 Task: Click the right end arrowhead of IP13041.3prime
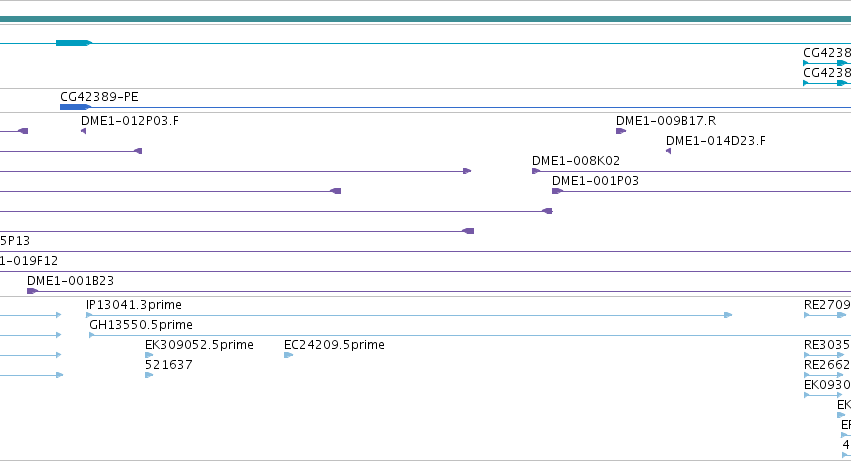pyautogui.click(x=728, y=315)
